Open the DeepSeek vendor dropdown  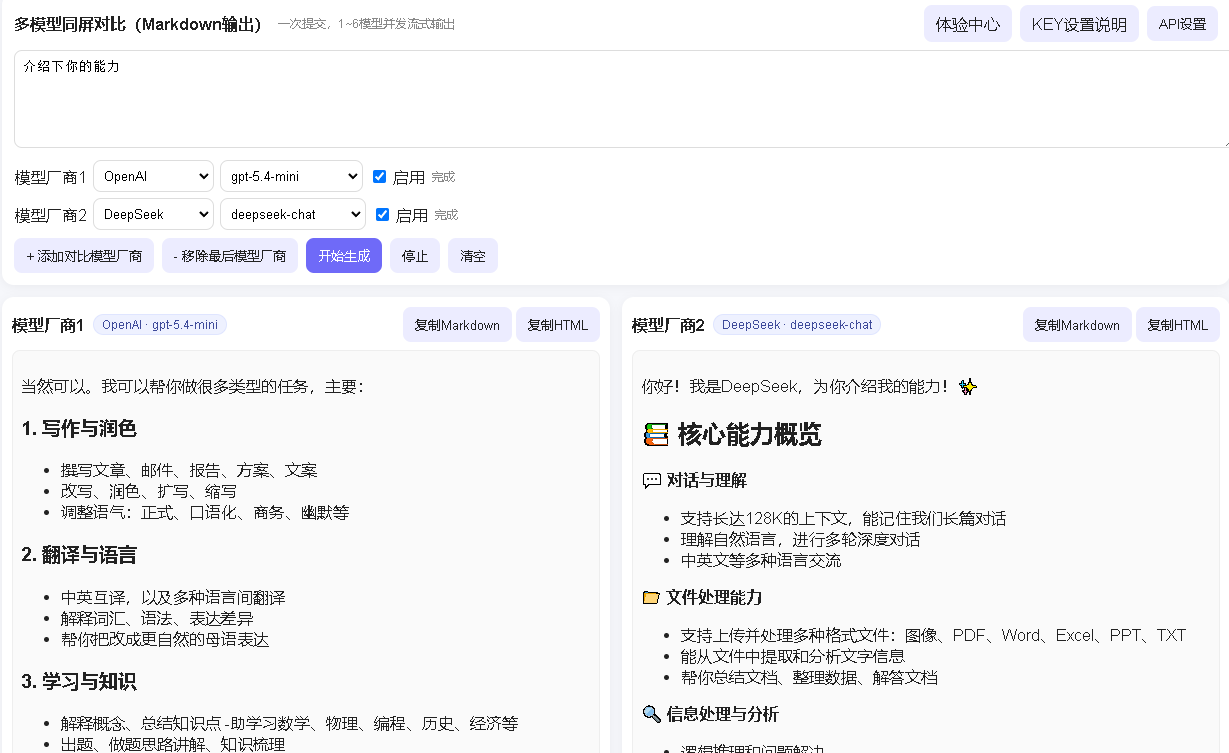[x=153, y=215]
